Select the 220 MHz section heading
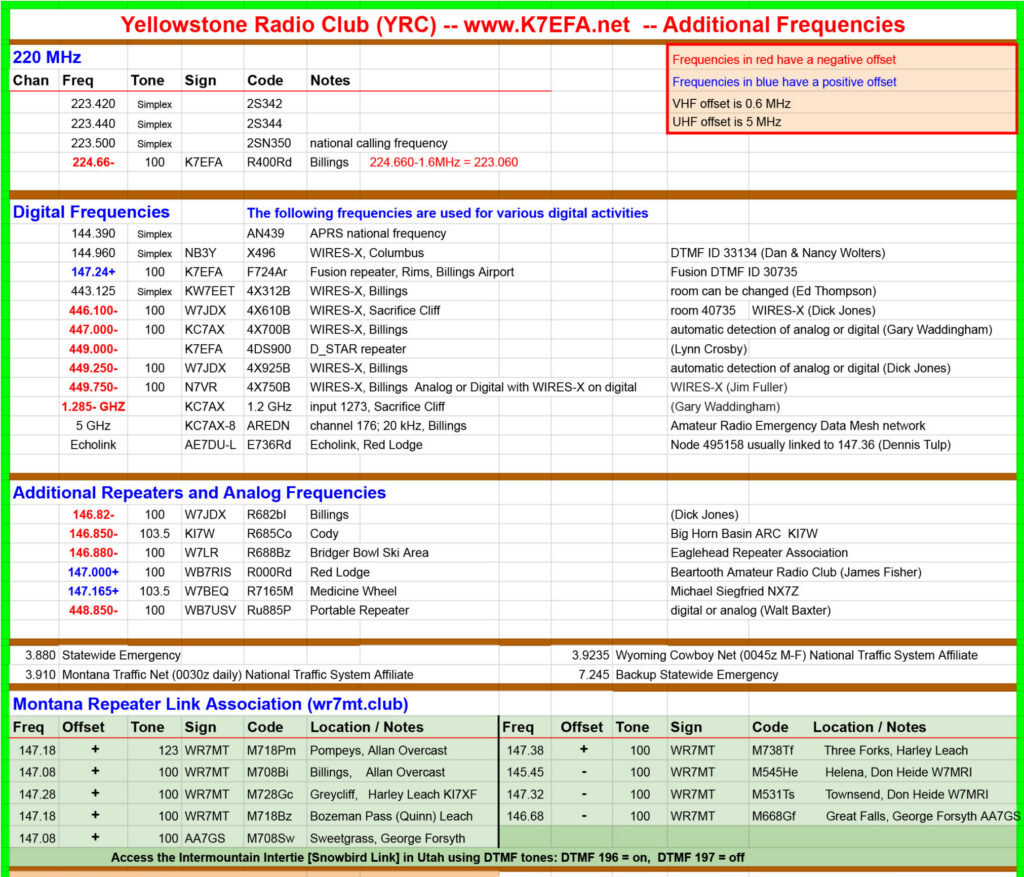 [x=47, y=57]
